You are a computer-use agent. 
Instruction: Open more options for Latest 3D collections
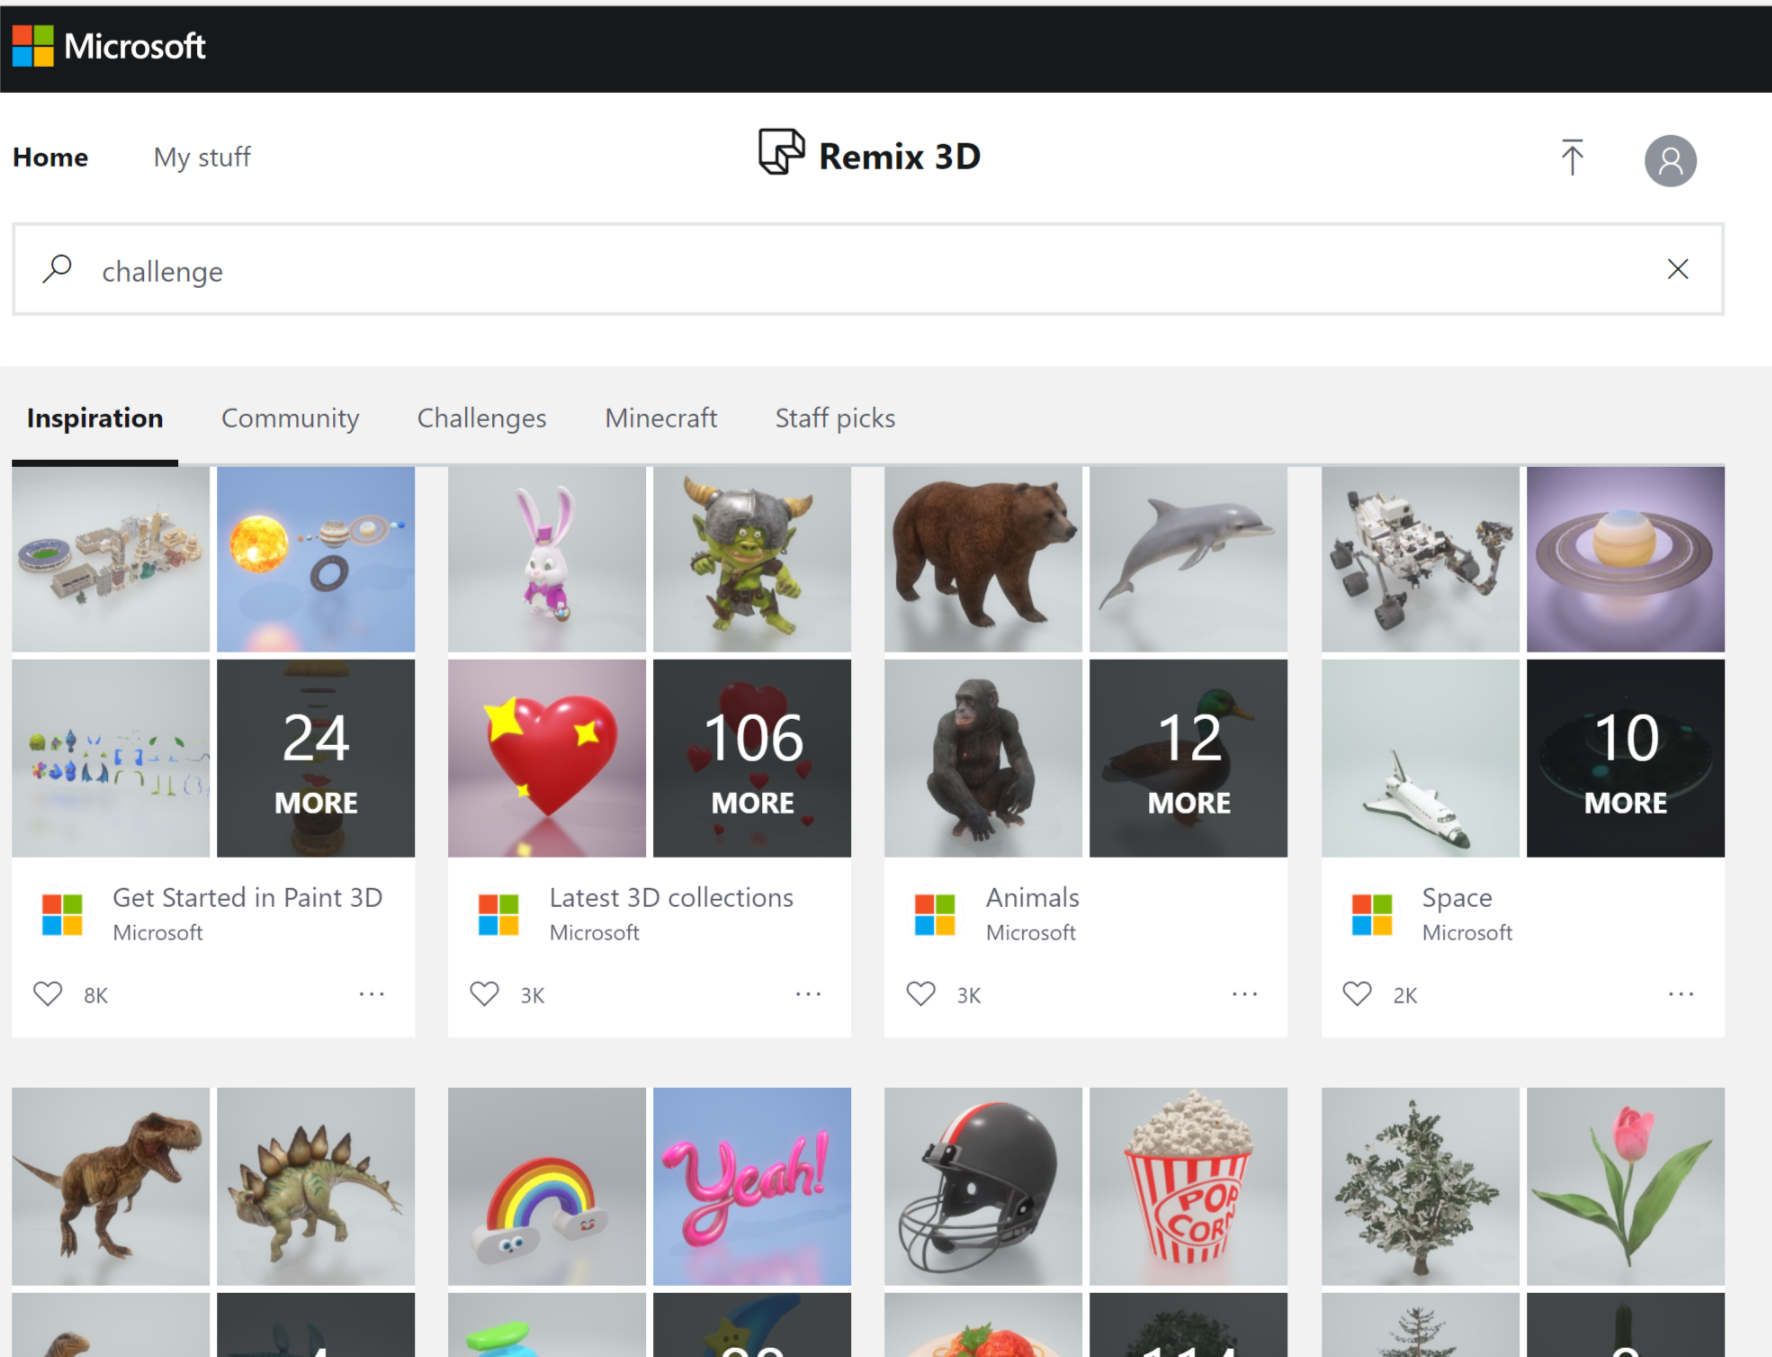point(808,994)
